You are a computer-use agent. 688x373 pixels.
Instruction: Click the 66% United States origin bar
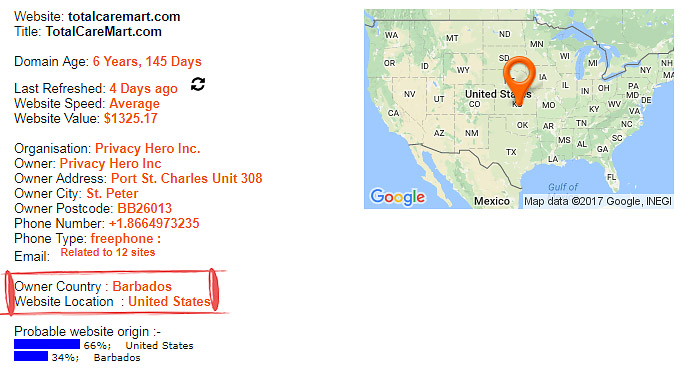click(47, 344)
